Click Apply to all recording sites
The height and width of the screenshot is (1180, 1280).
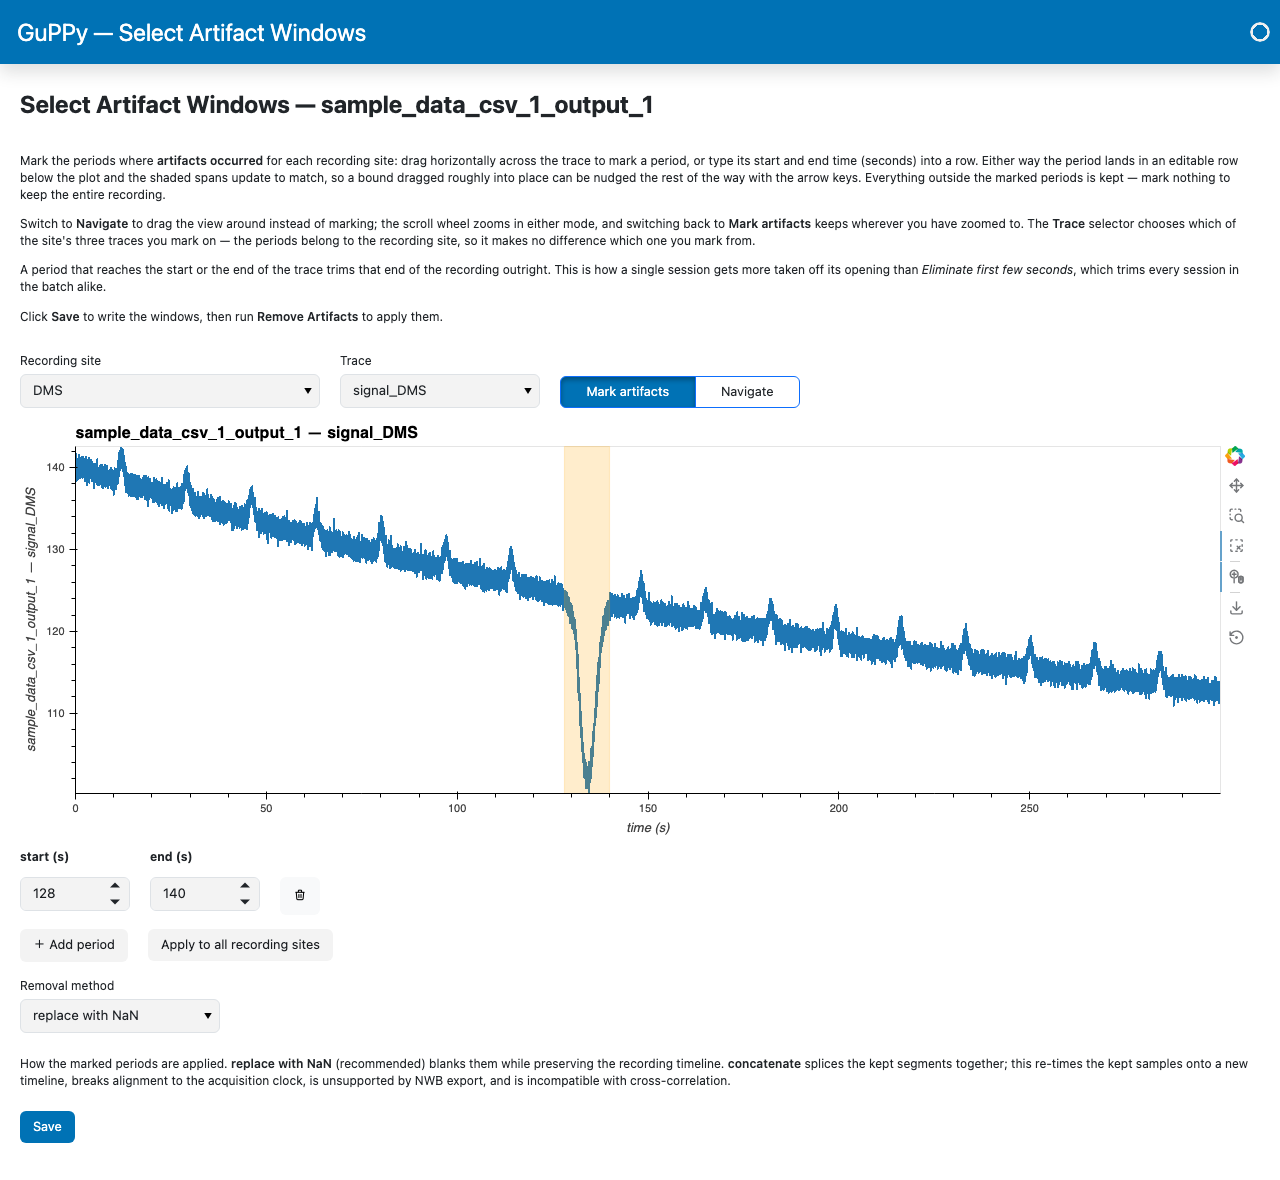[x=240, y=945]
